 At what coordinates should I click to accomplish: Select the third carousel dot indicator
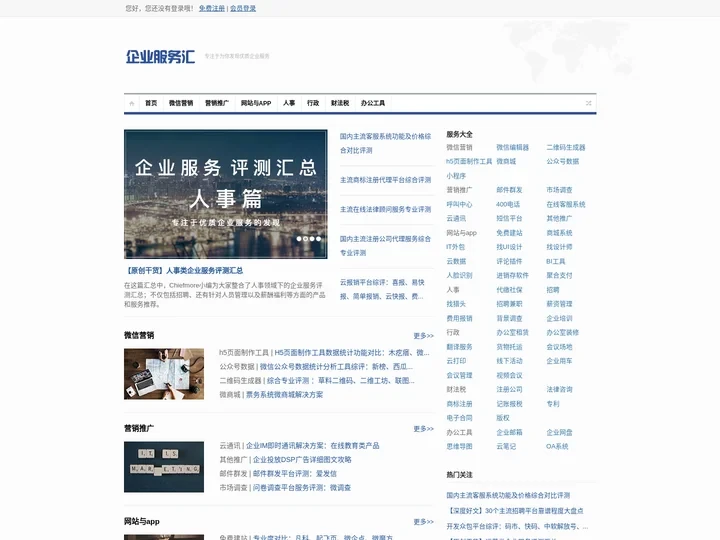click(312, 239)
